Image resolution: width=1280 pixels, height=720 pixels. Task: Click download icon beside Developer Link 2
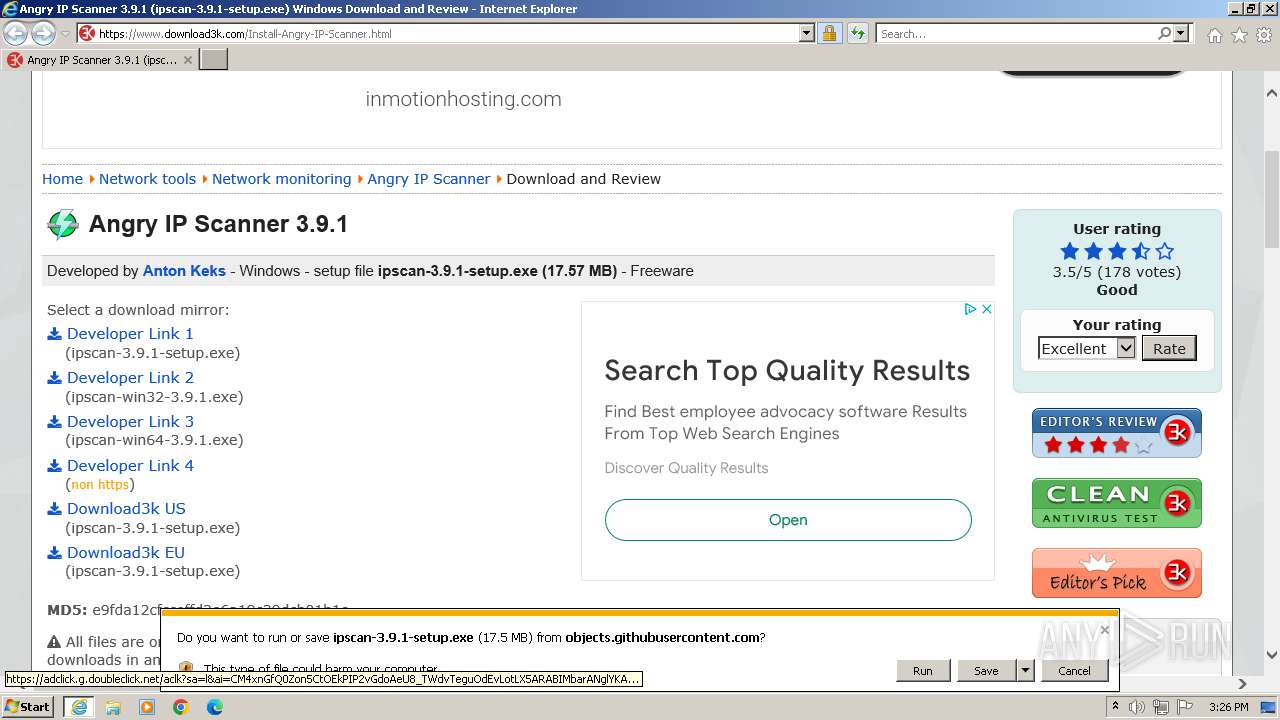click(55, 378)
